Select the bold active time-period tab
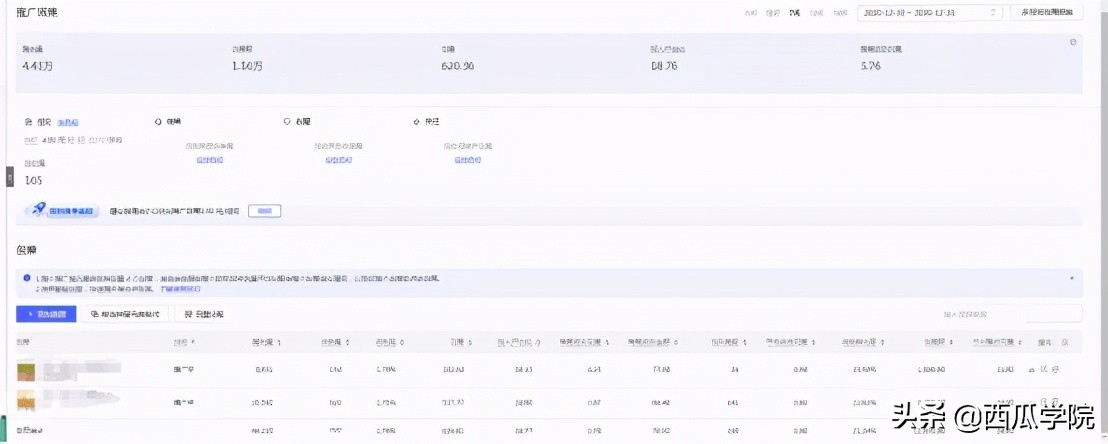 coord(794,13)
